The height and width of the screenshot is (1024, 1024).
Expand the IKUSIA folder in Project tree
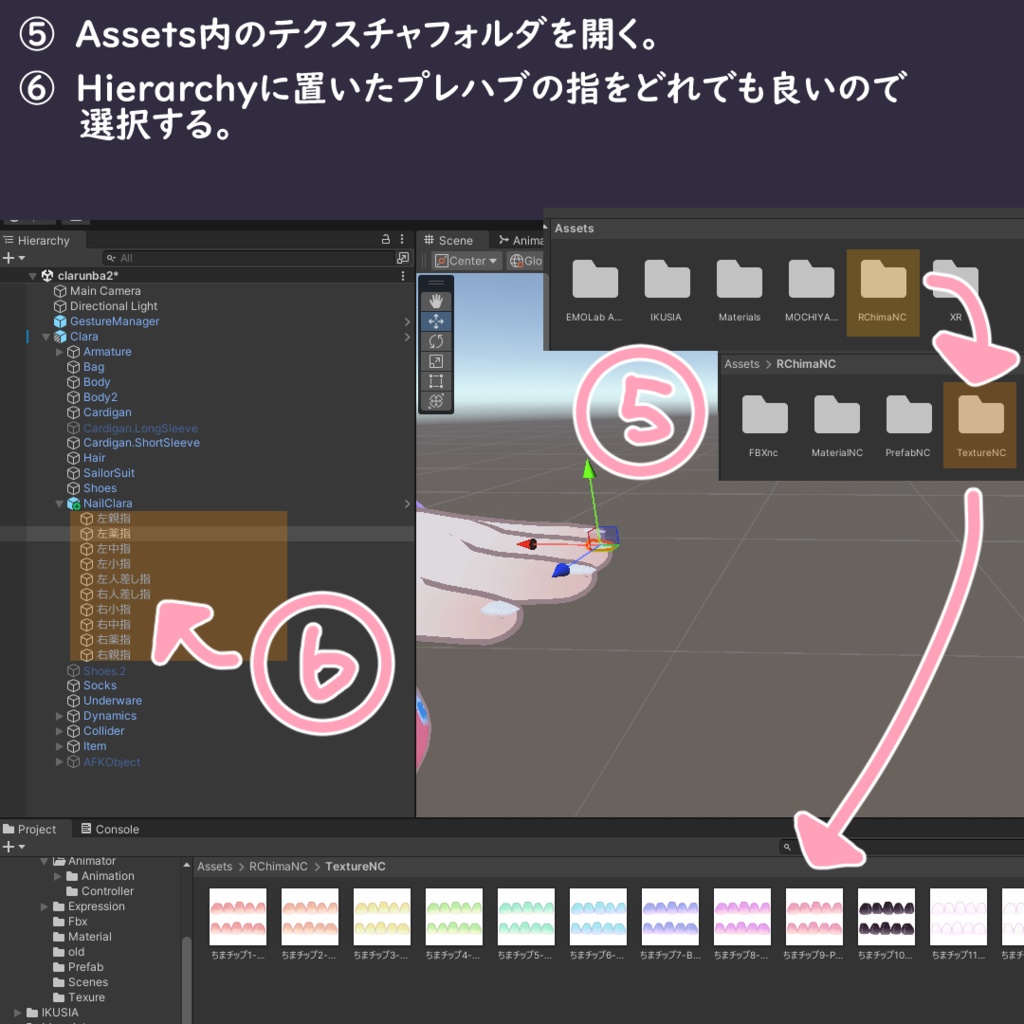(18, 1013)
